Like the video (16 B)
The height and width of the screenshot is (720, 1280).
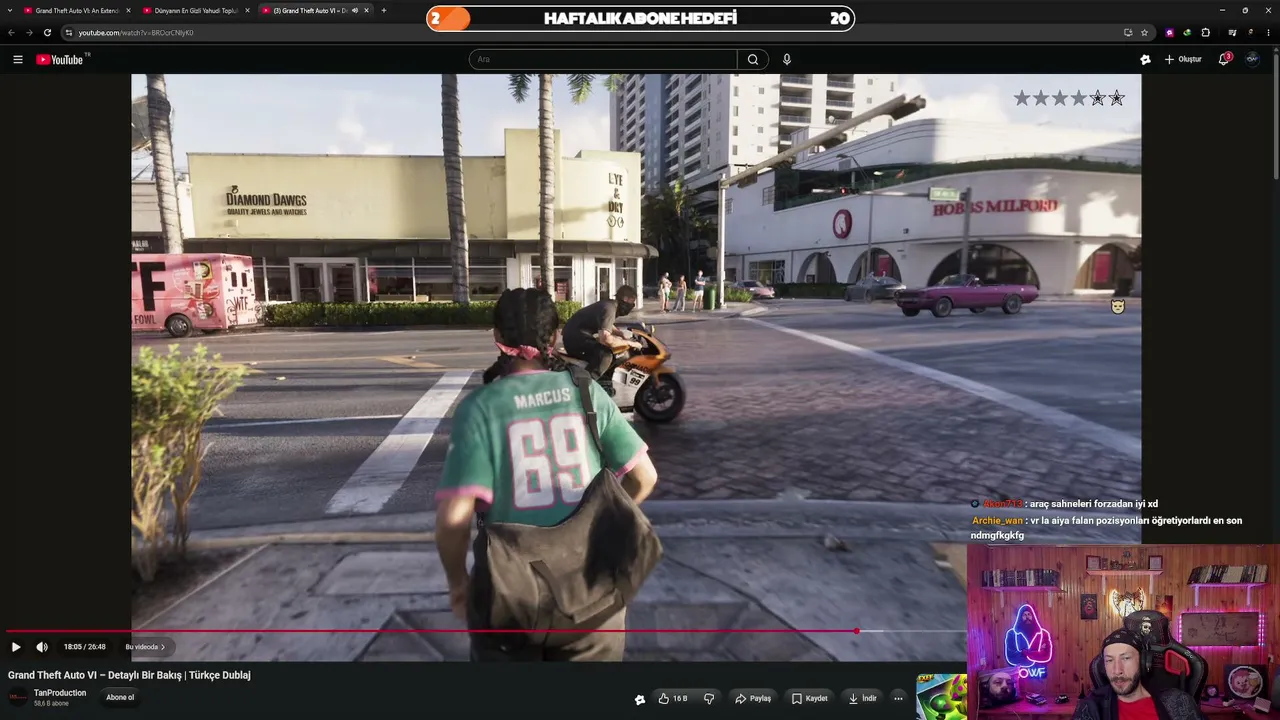coord(673,698)
